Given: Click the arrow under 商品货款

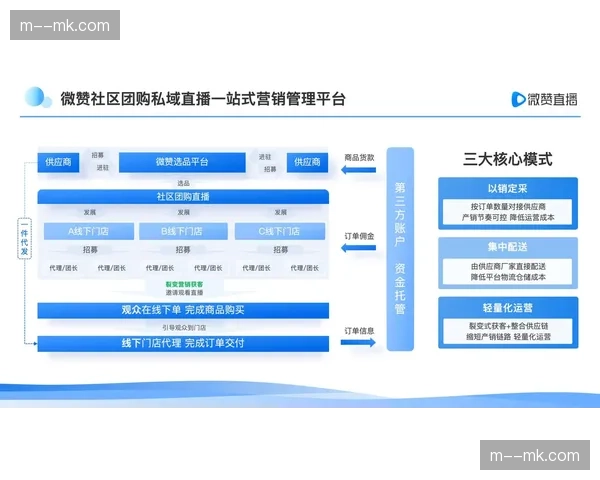Looking at the screenshot, I should (358, 170).
